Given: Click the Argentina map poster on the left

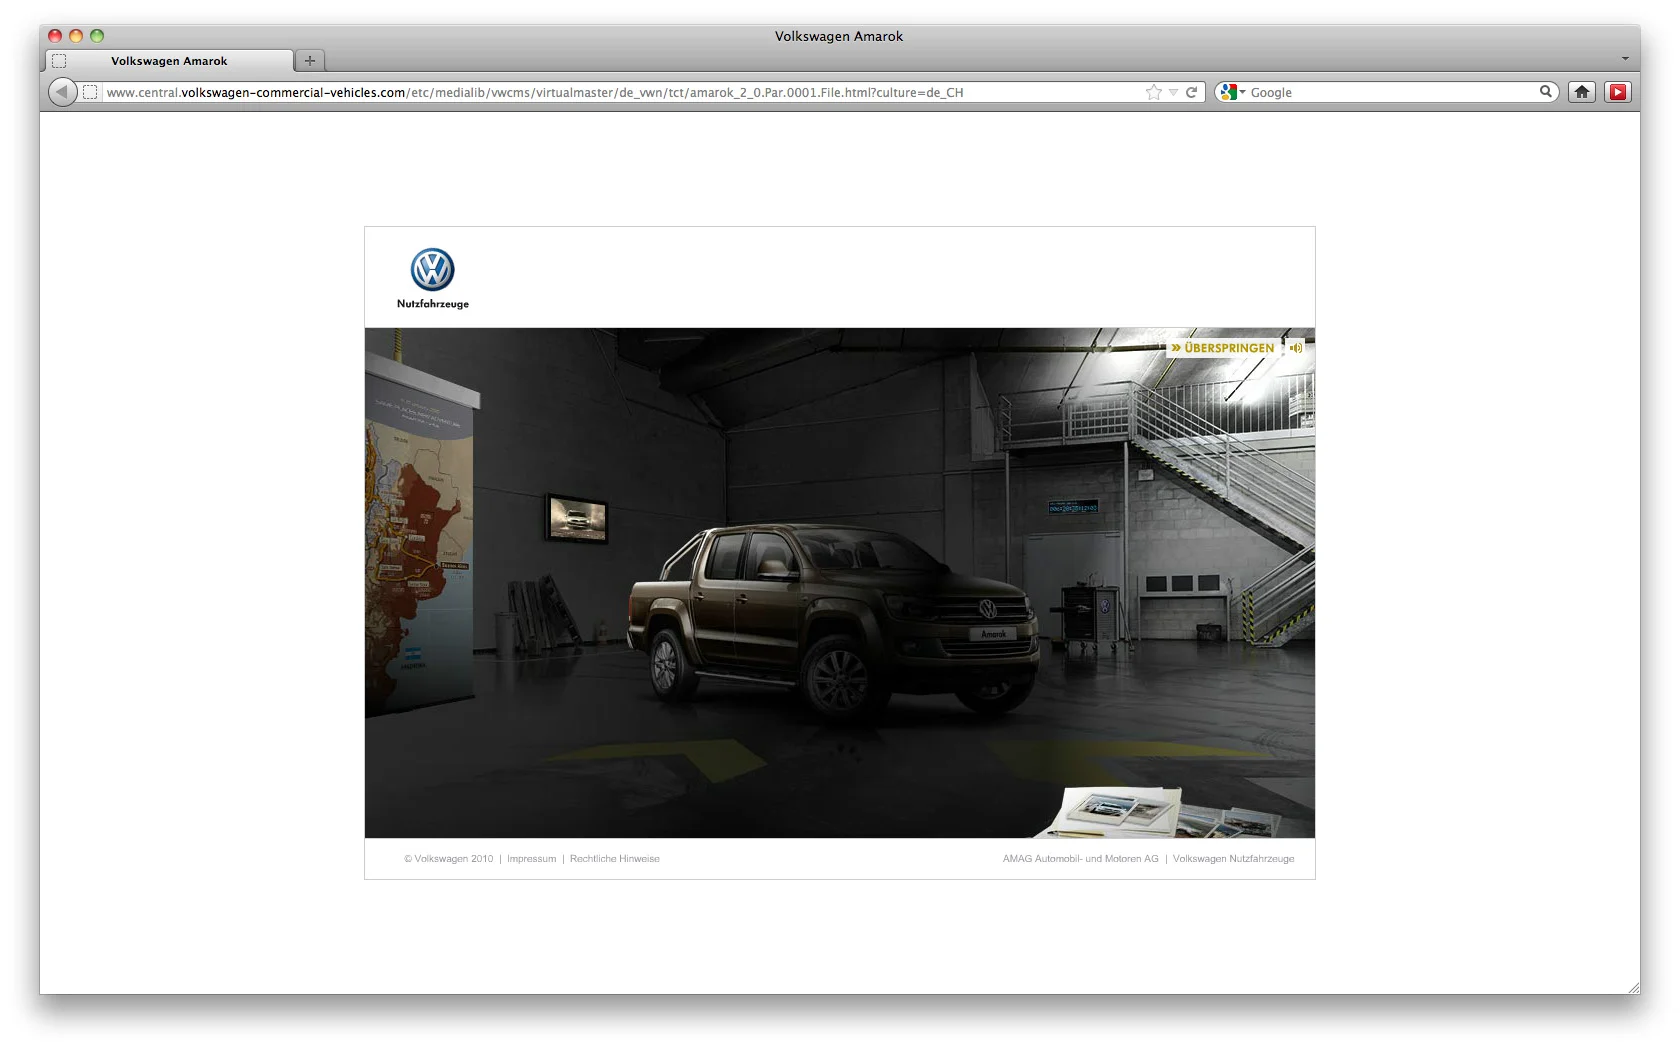Looking at the screenshot, I should point(419,533).
